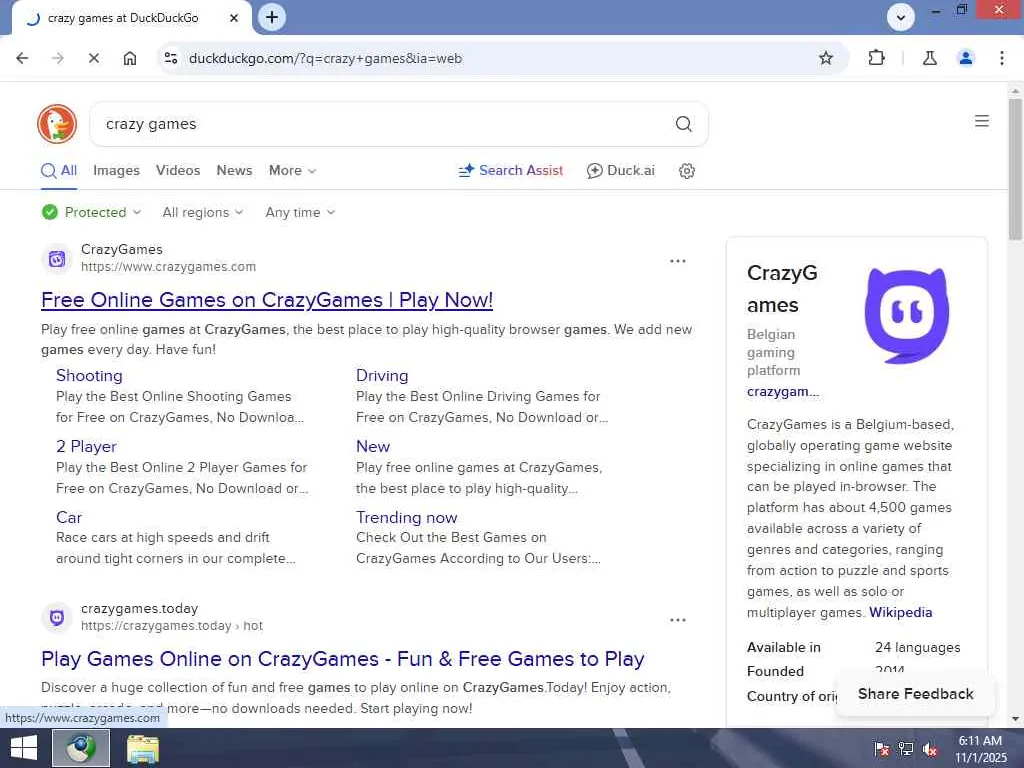Open the Trending now sublink

pos(406,517)
